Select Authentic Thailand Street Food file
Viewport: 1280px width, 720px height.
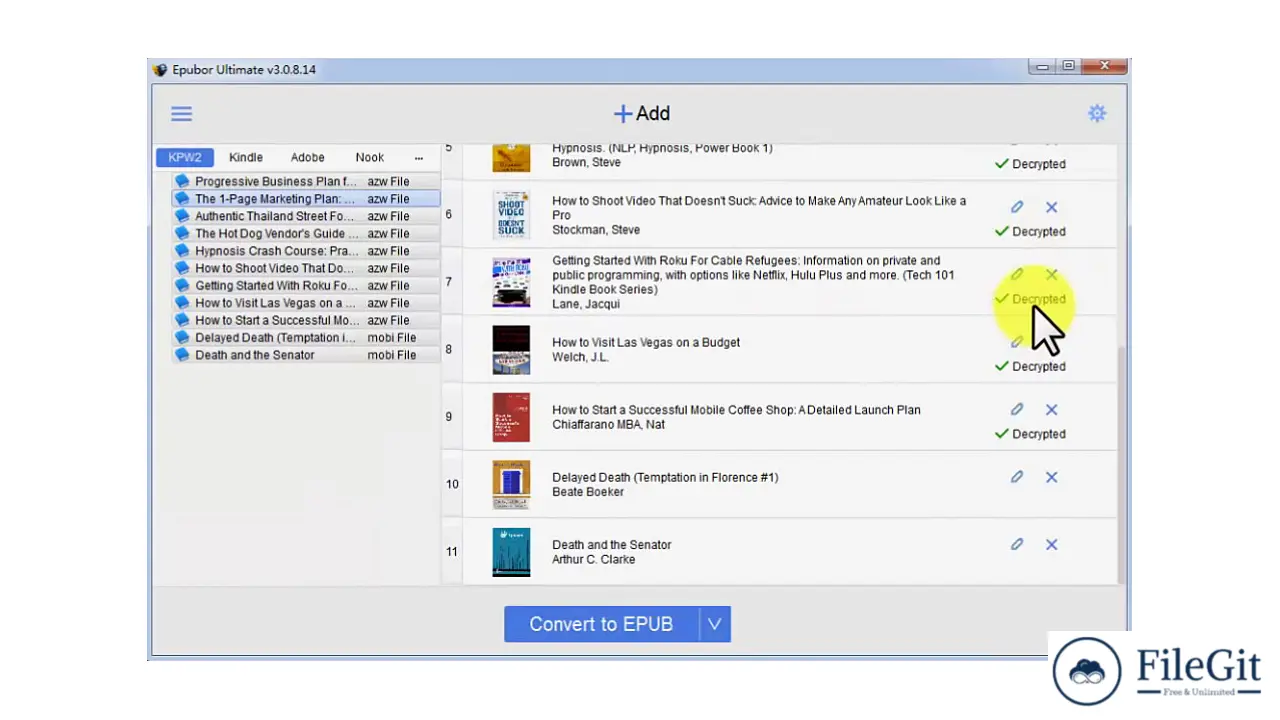coord(306,216)
